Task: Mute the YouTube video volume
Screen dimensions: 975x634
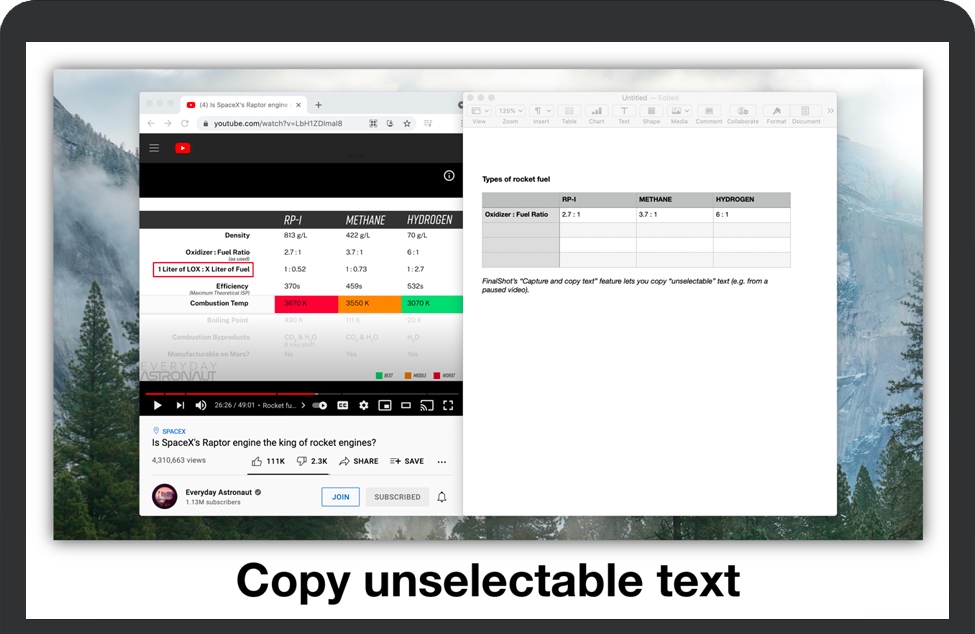Action: click(x=201, y=405)
